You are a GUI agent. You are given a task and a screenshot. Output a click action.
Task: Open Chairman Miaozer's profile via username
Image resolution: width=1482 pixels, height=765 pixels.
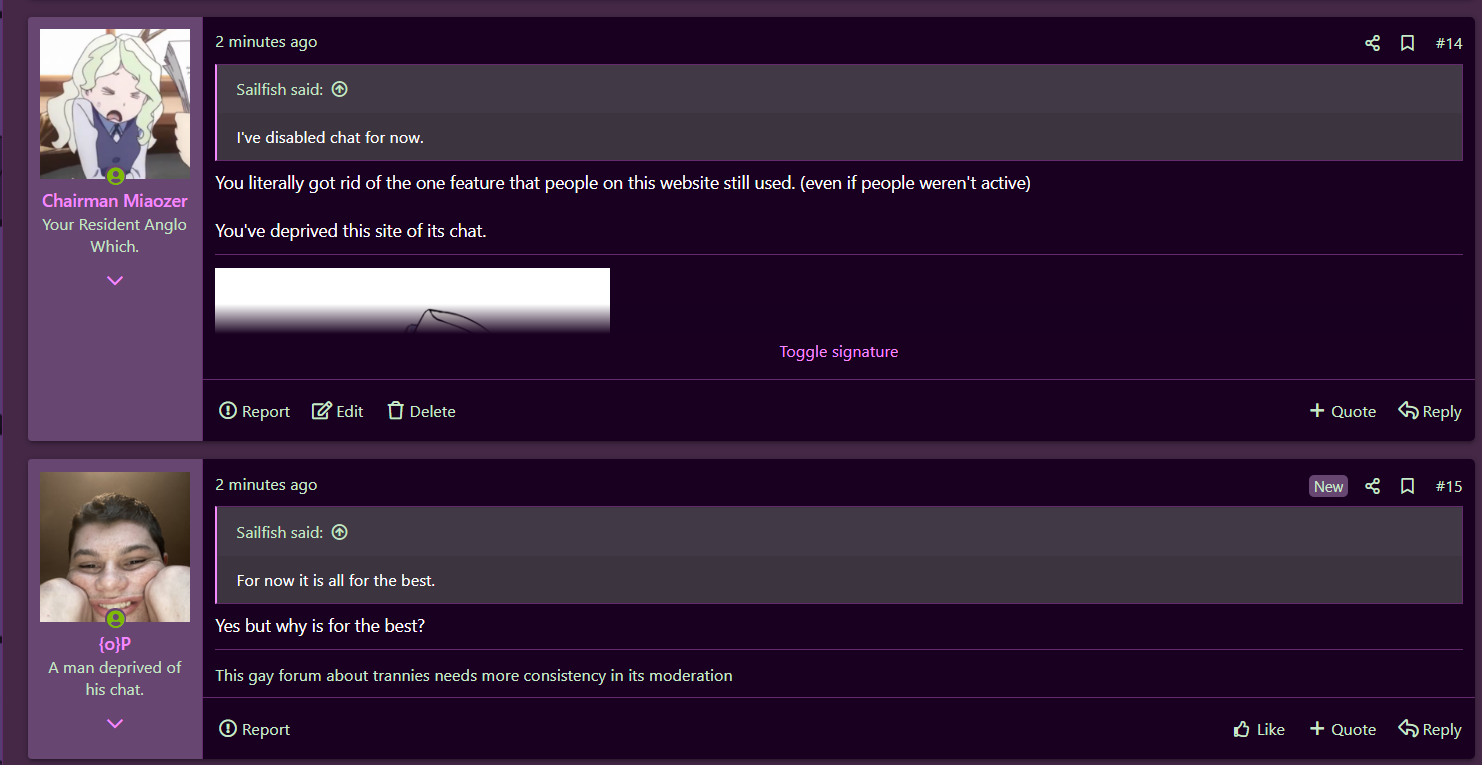point(115,201)
